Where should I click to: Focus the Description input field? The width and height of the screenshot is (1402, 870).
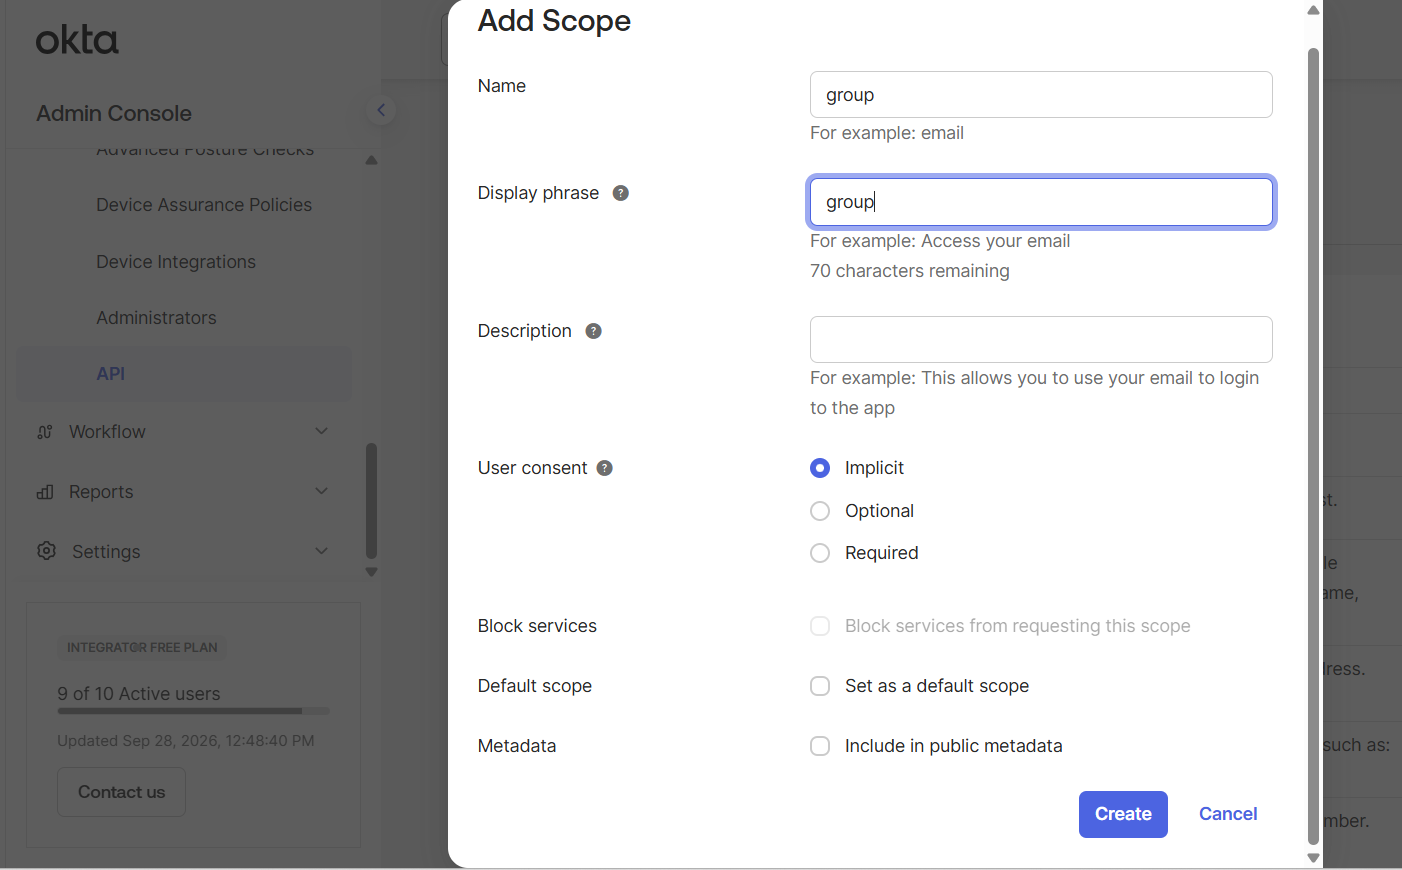pyautogui.click(x=1041, y=339)
